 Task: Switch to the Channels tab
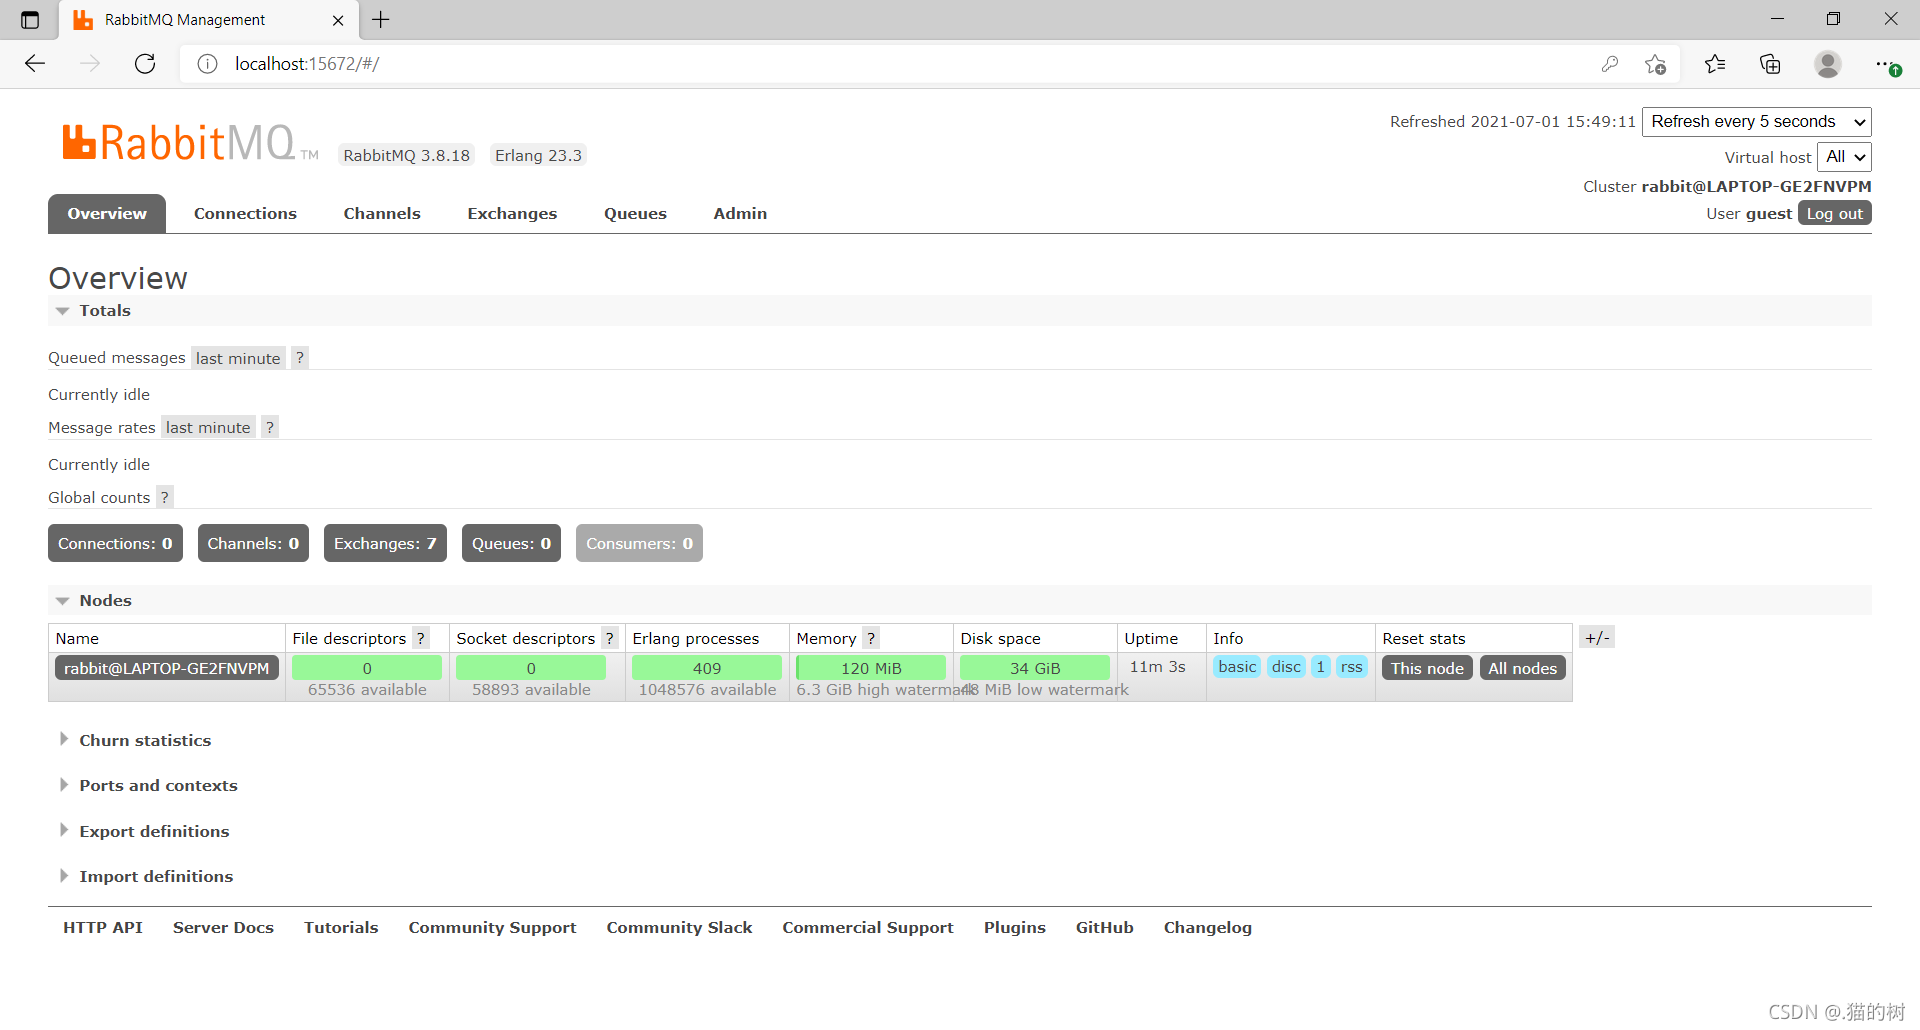382,214
